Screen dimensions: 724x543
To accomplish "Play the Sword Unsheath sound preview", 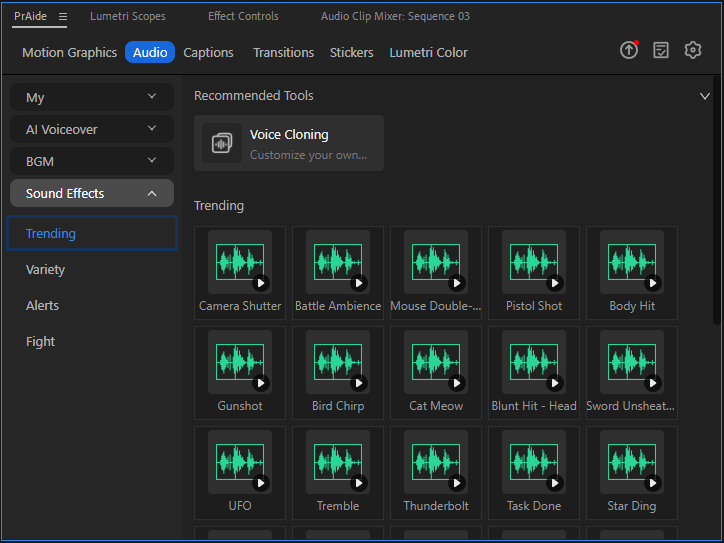I will pyautogui.click(x=652, y=383).
